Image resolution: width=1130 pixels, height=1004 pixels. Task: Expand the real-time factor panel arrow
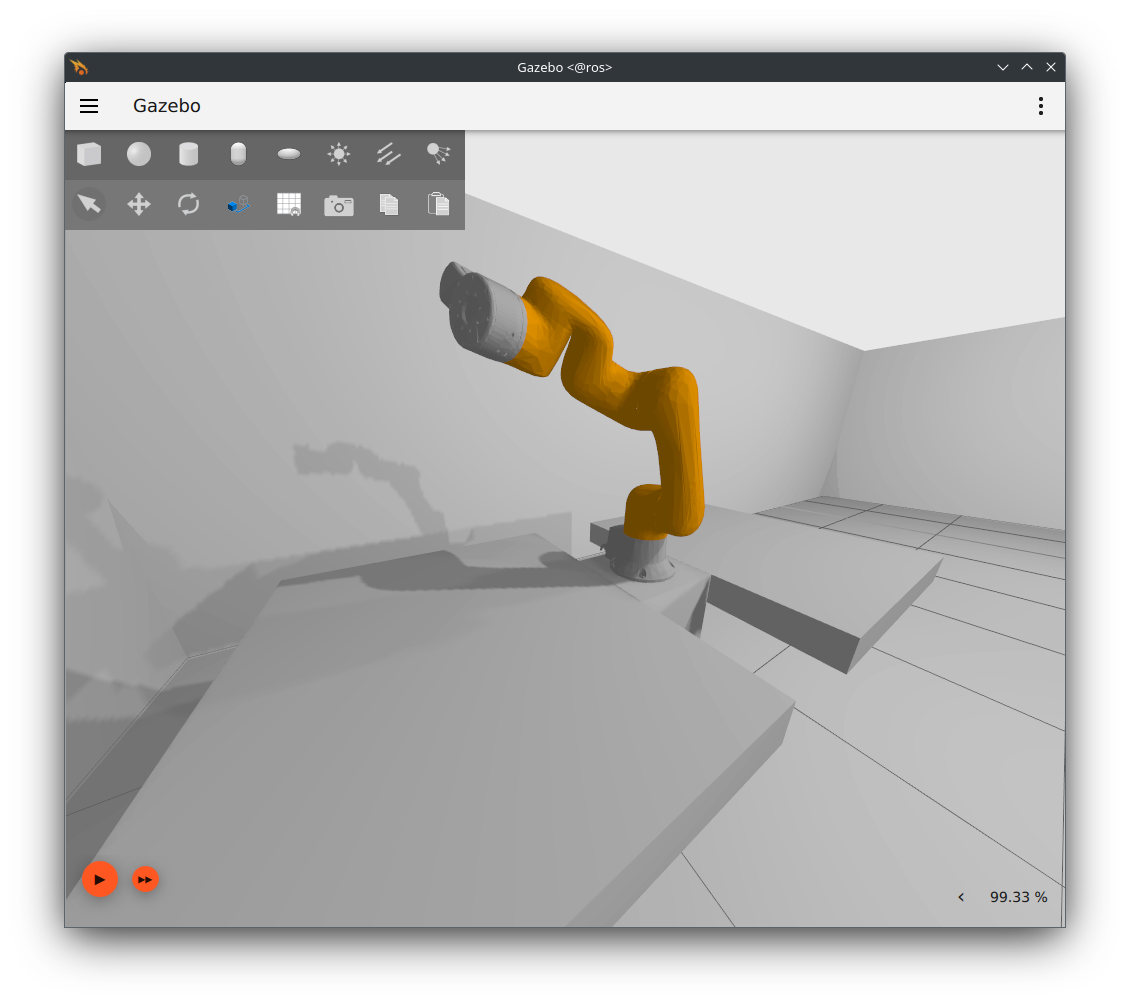pyautogui.click(x=961, y=897)
